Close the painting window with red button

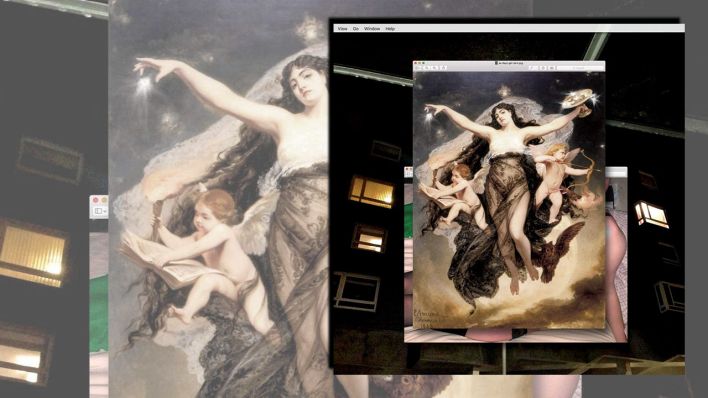pos(415,63)
